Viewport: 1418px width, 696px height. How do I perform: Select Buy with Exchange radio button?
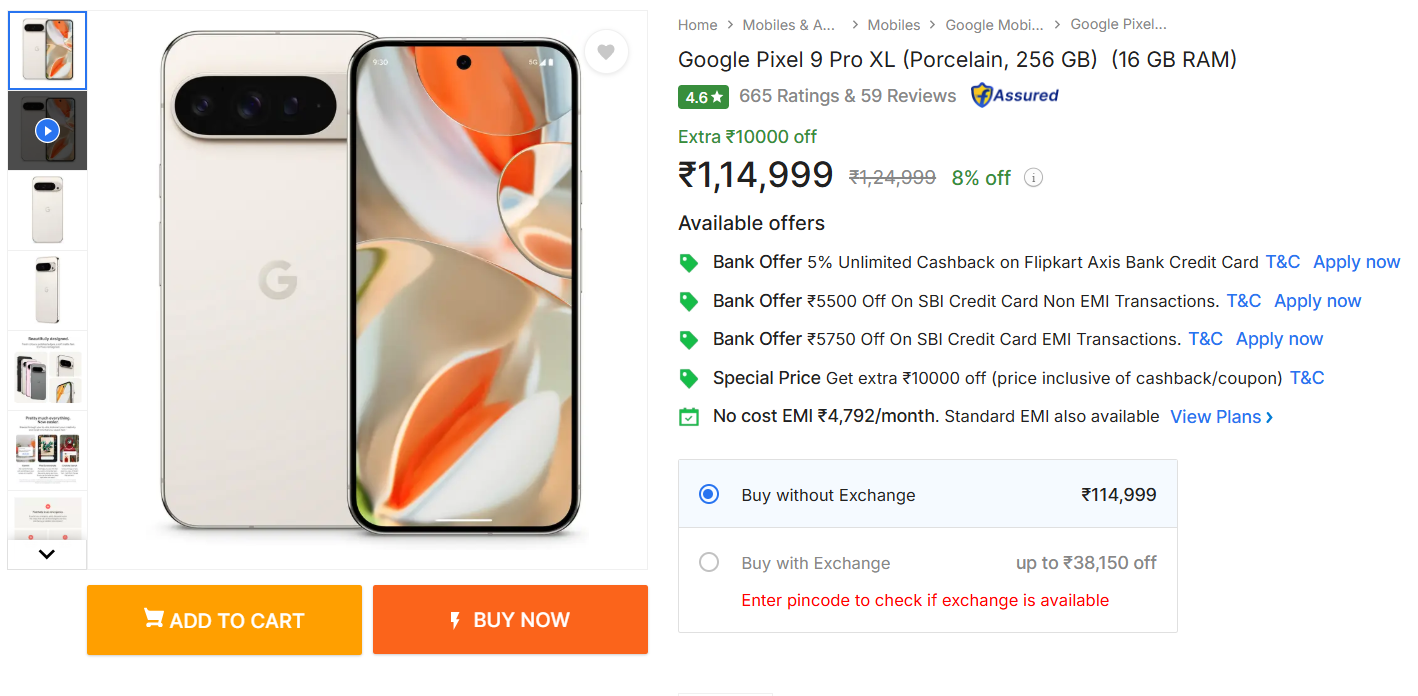[709, 562]
